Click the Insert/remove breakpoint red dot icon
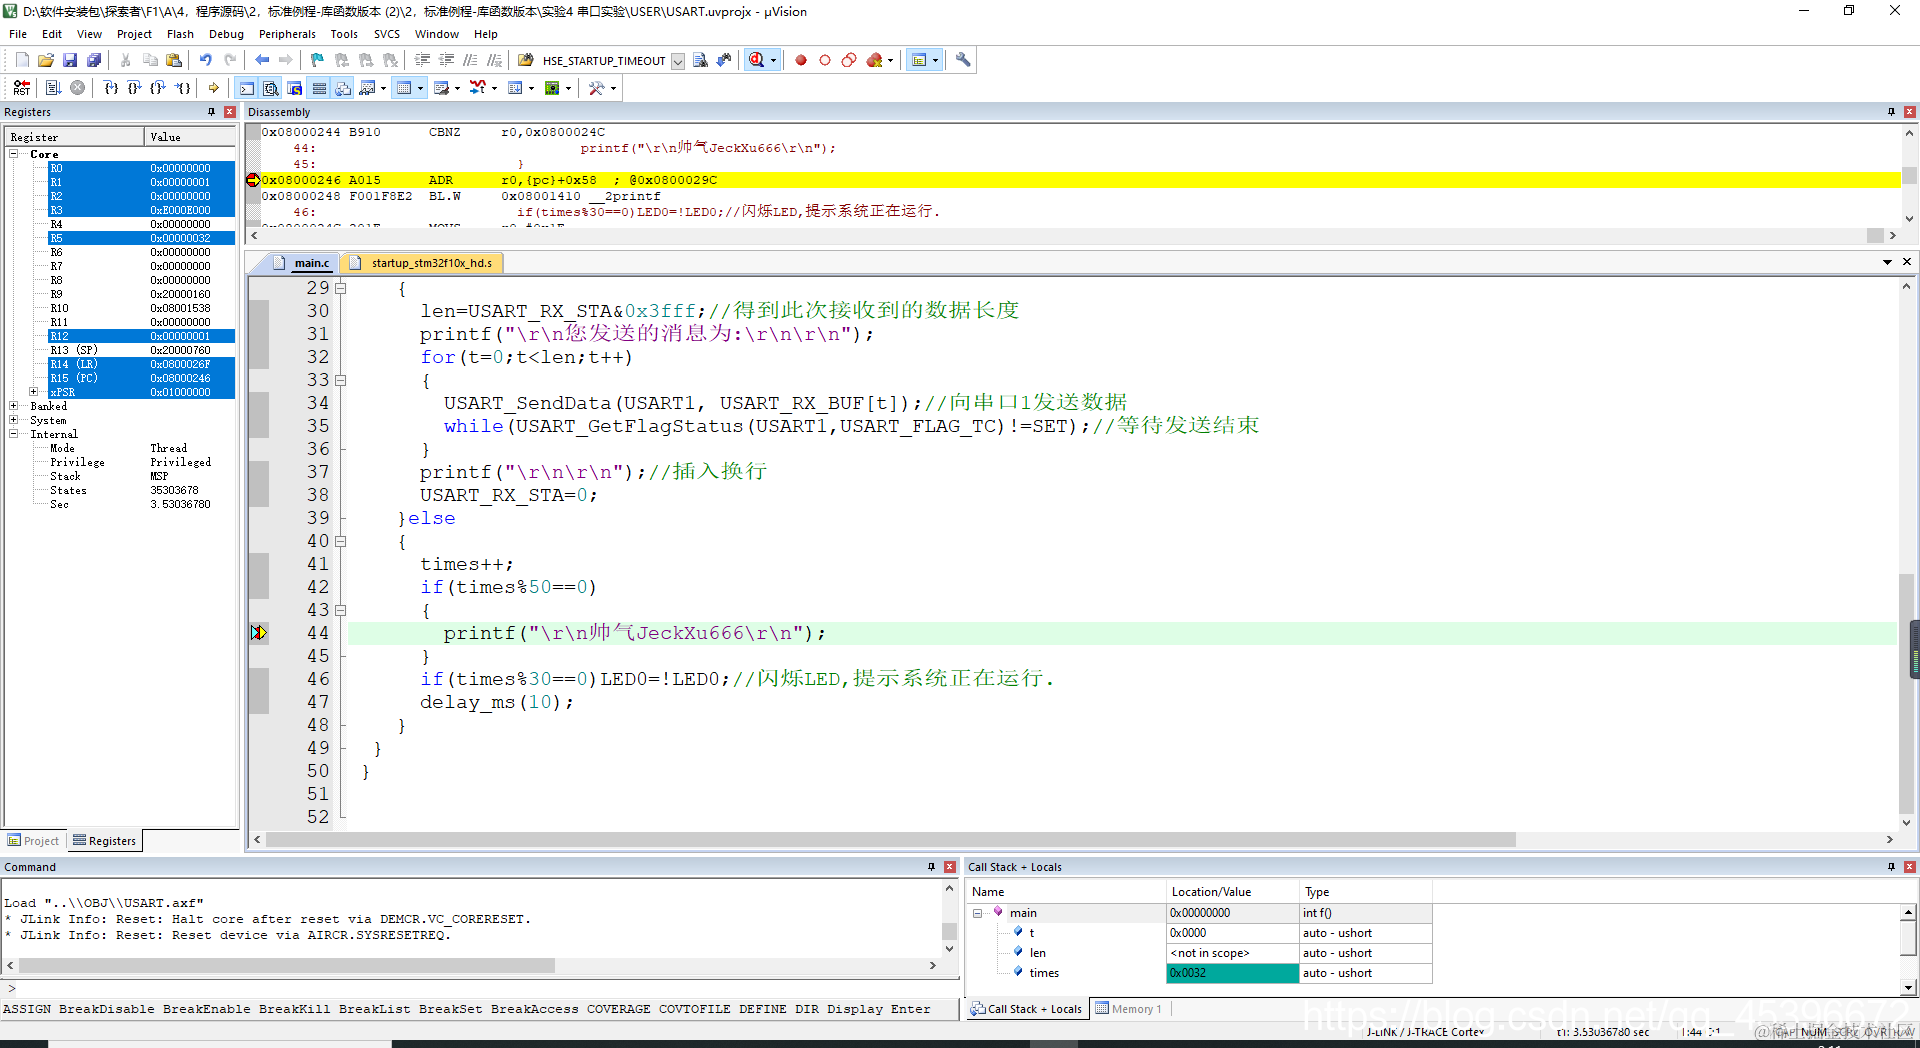The image size is (1920, 1048). pos(801,60)
